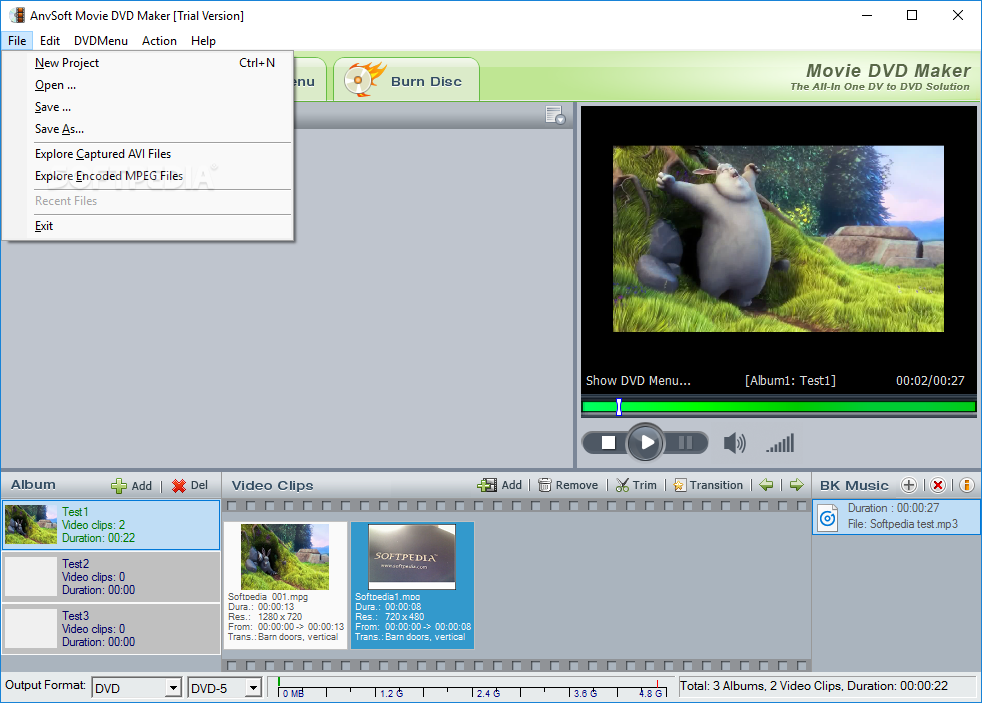Click the Duration : 00:00:27 music entry

point(893,508)
